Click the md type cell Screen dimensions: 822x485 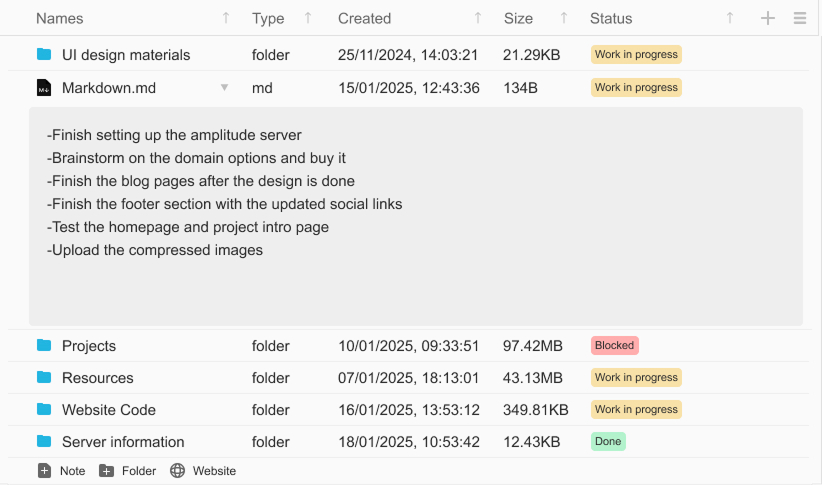coord(262,88)
